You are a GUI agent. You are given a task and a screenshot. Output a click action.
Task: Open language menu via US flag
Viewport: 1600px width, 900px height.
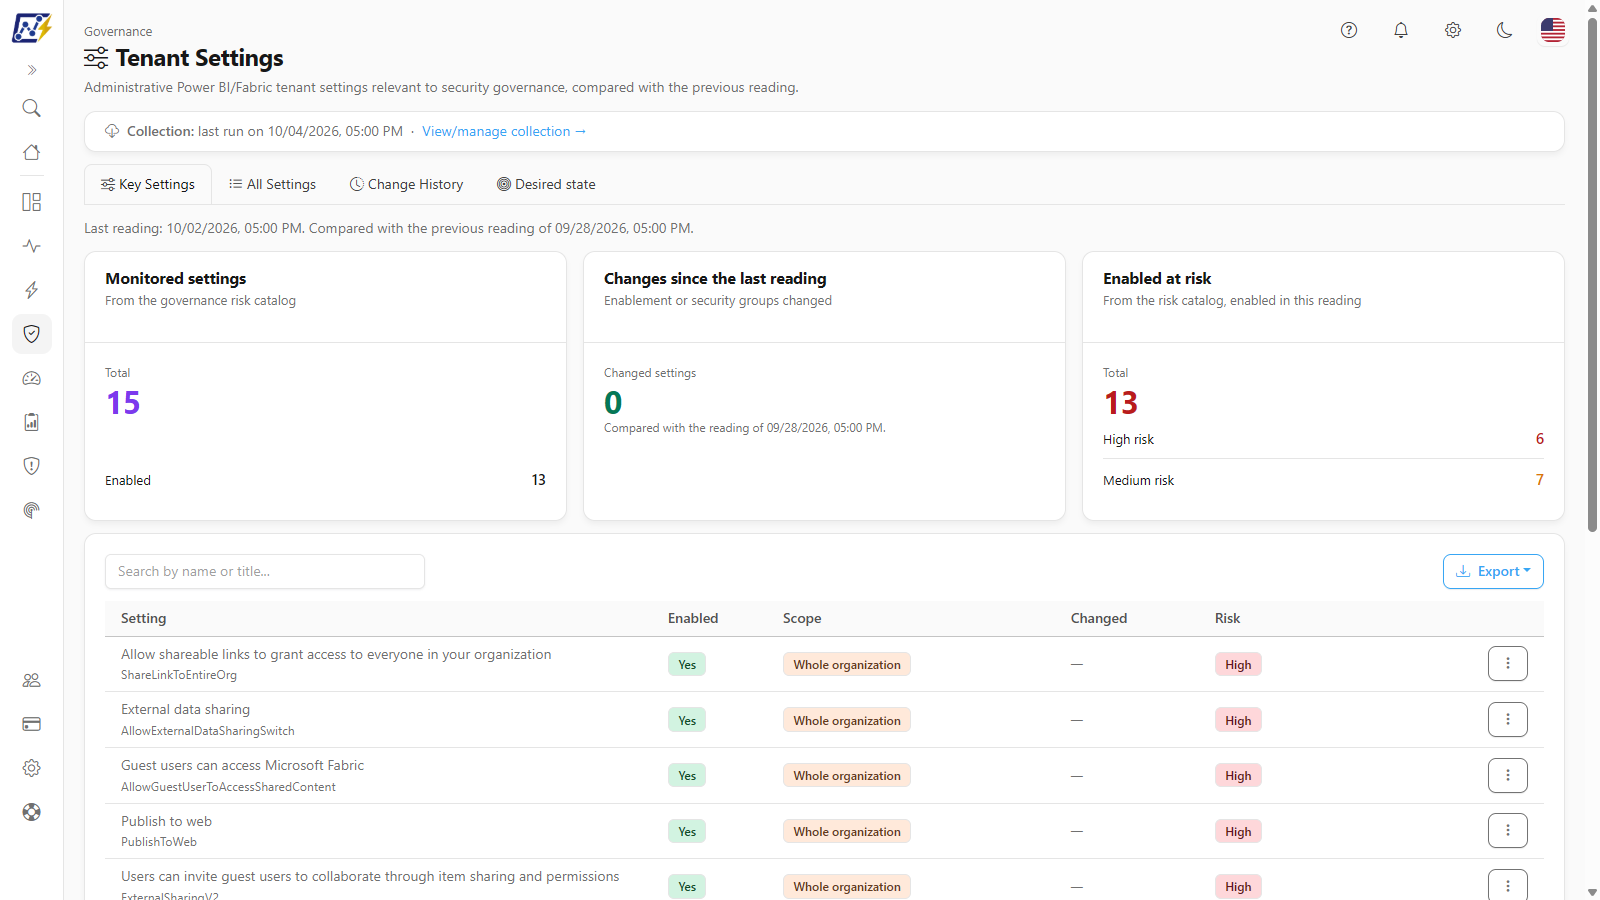1553,30
